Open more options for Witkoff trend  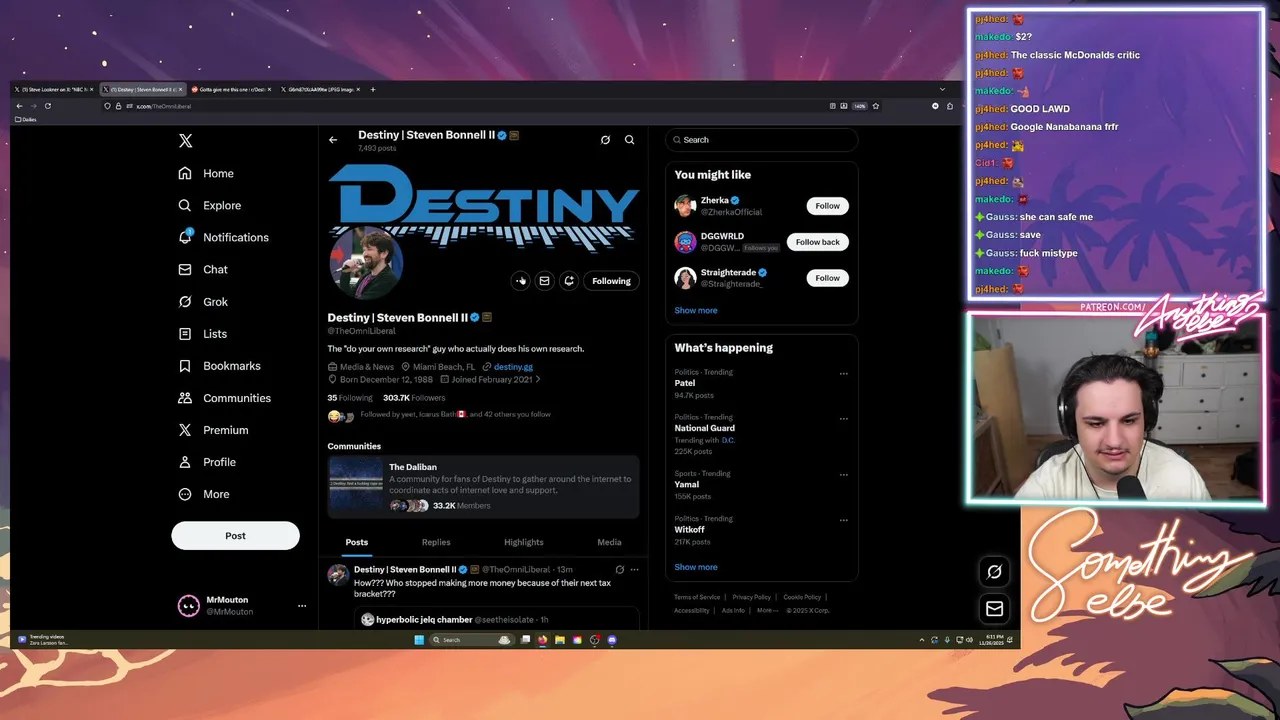tap(843, 520)
